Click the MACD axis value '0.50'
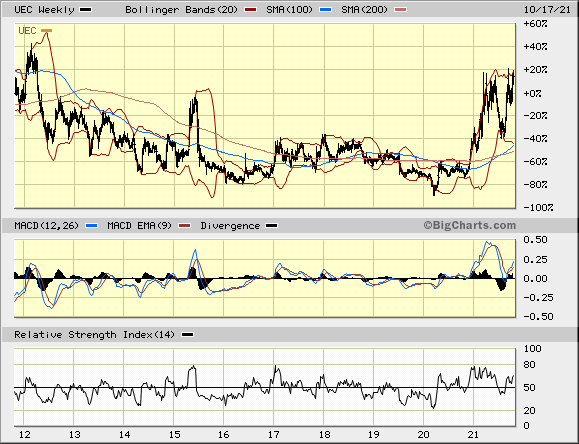Image resolution: width=579 pixels, height=444 pixels. (535, 240)
